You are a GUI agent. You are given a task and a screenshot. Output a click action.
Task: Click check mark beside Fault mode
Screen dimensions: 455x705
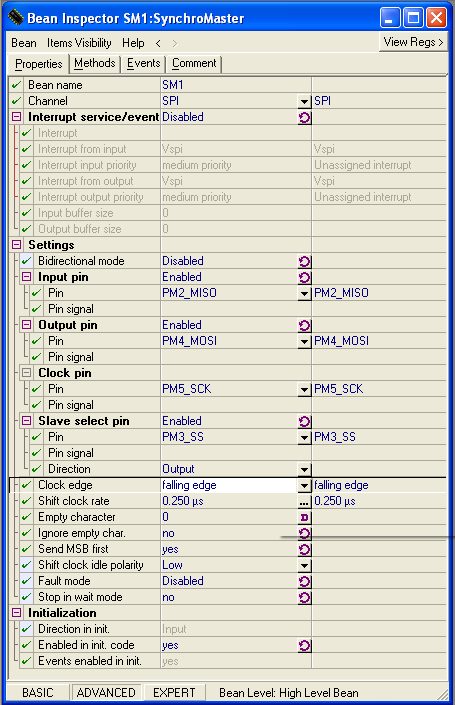click(27, 581)
